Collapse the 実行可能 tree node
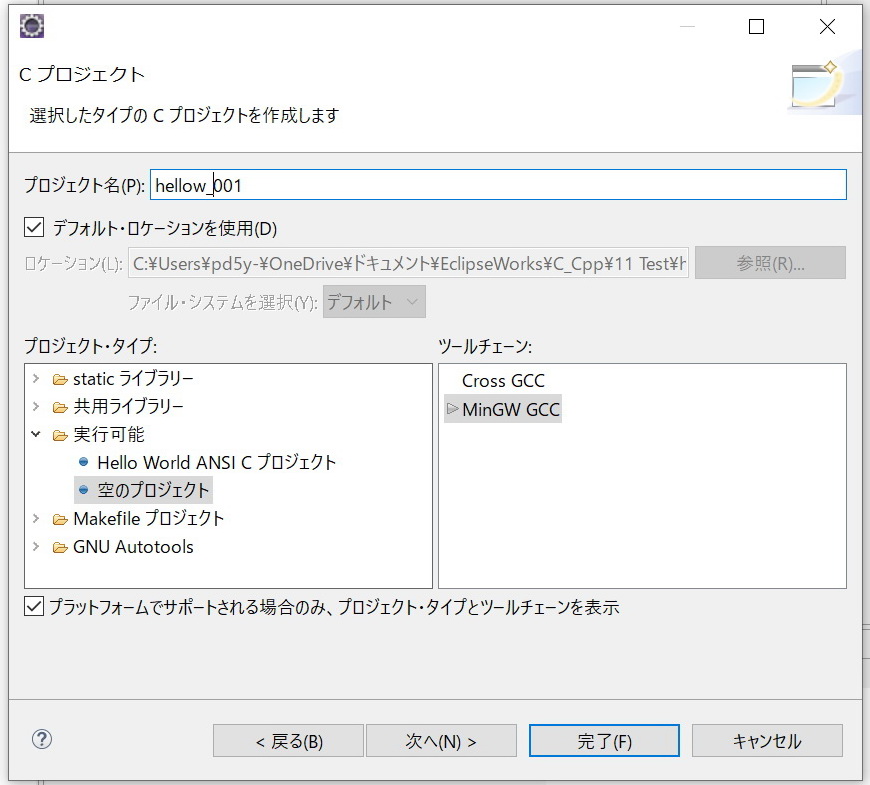Viewport: 870px width, 785px height. (37, 435)
